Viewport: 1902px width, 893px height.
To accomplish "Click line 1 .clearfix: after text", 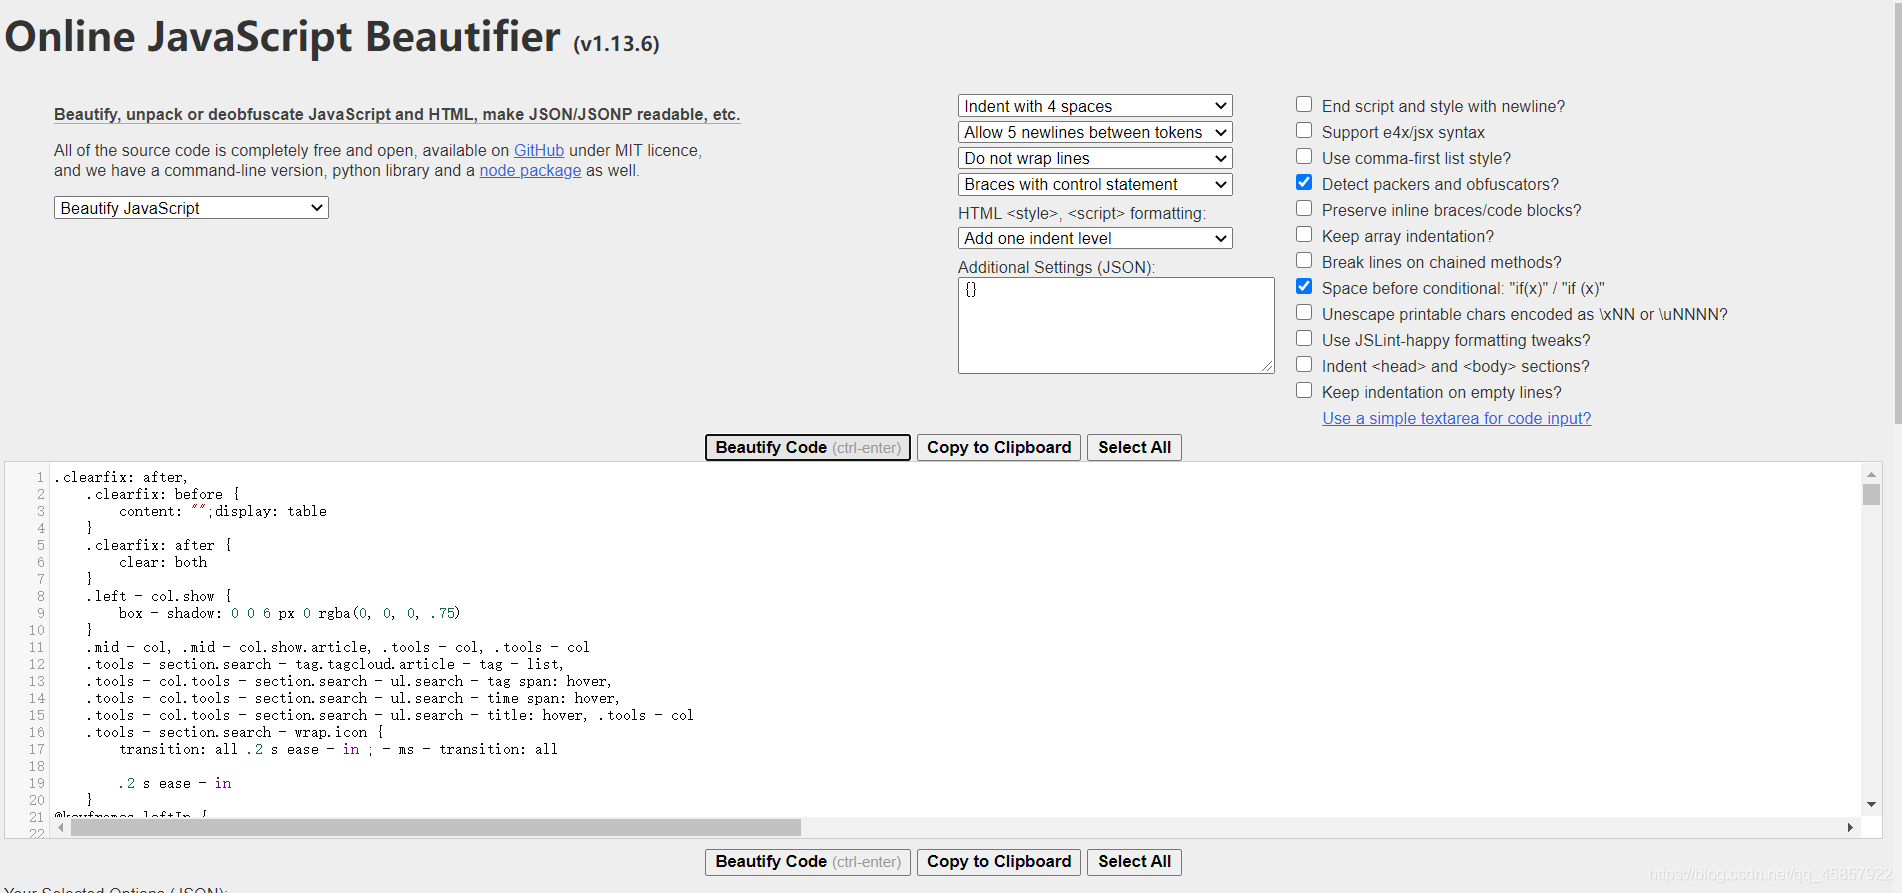I will [121, 477].
